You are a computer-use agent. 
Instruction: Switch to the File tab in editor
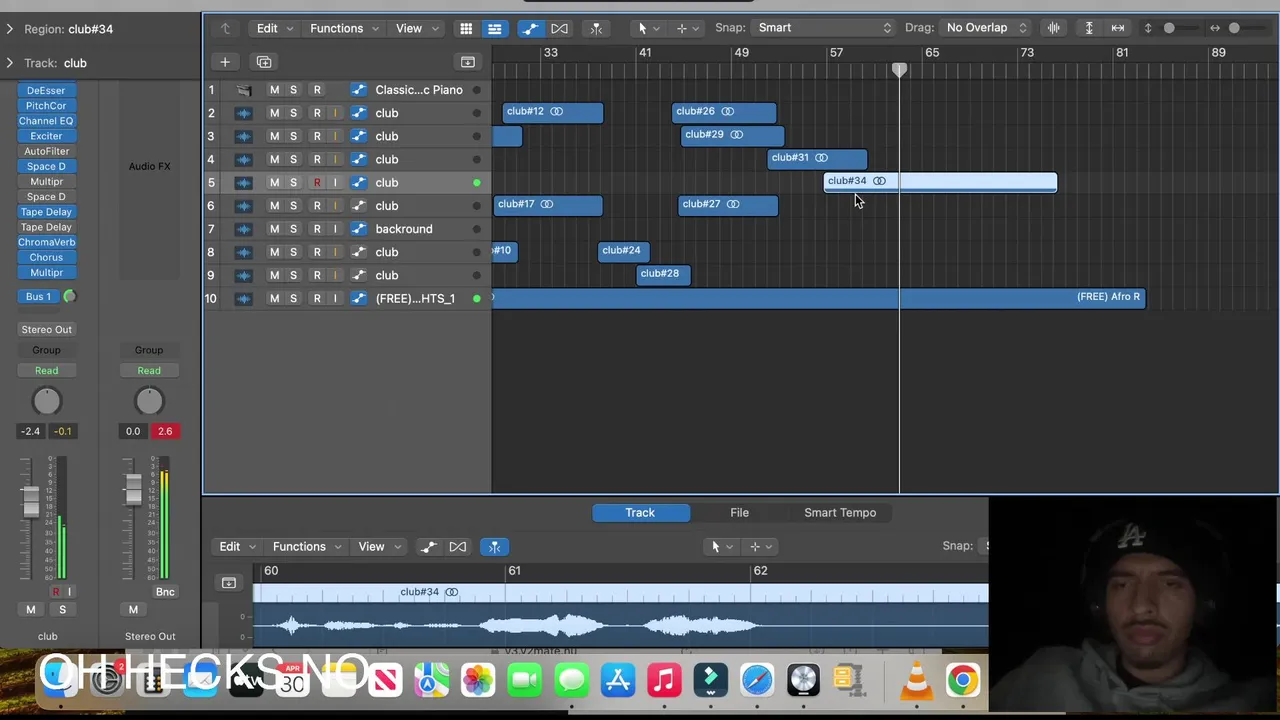click(x=739, y=513)
